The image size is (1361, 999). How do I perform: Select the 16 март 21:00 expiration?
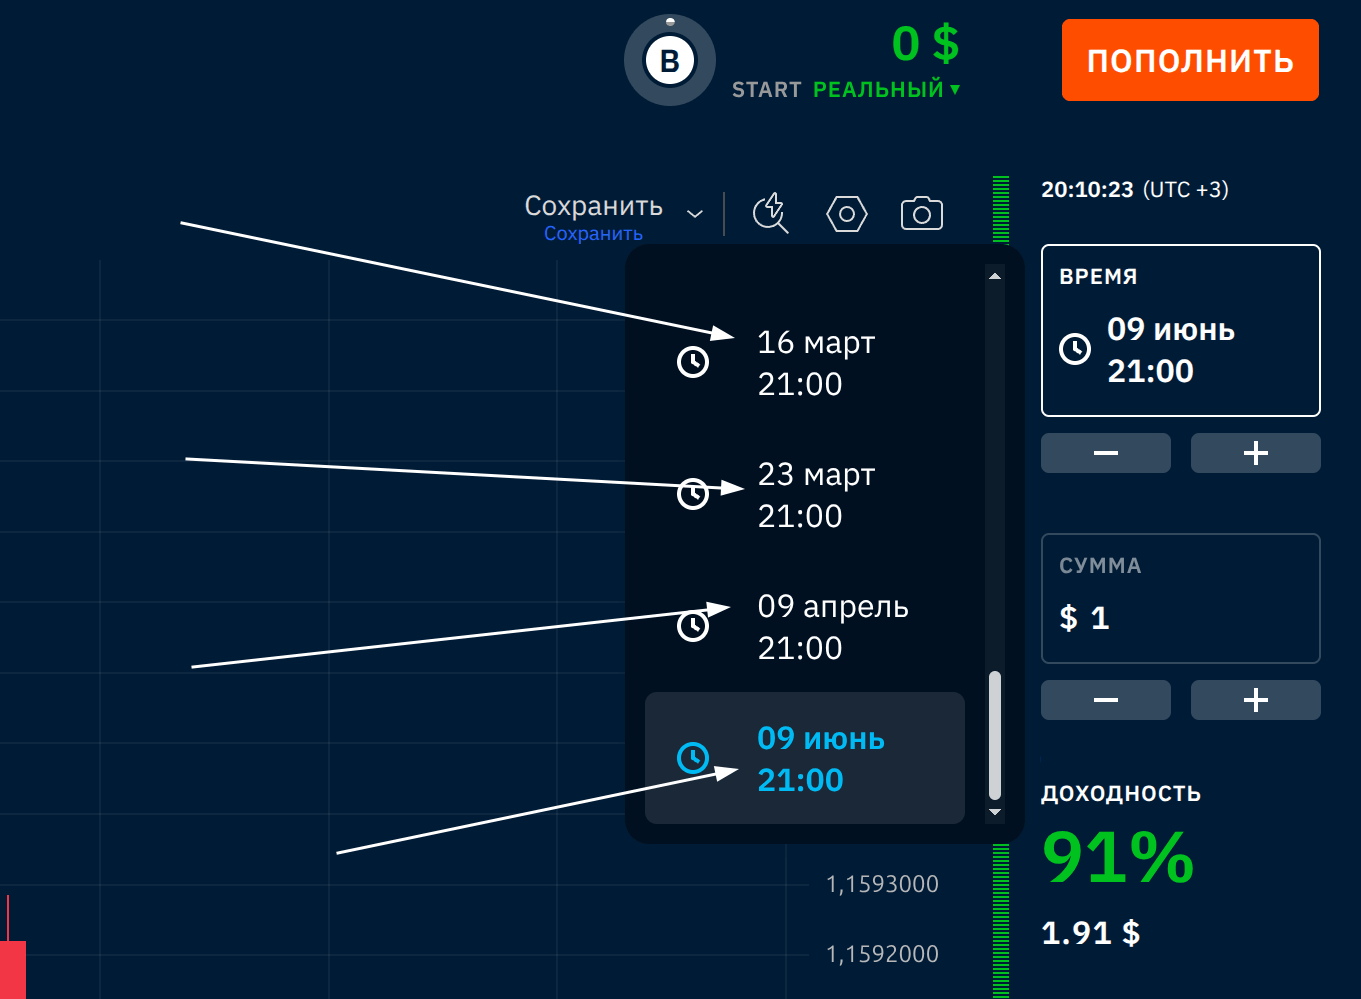pyautogui.click(x=815, y=363)
